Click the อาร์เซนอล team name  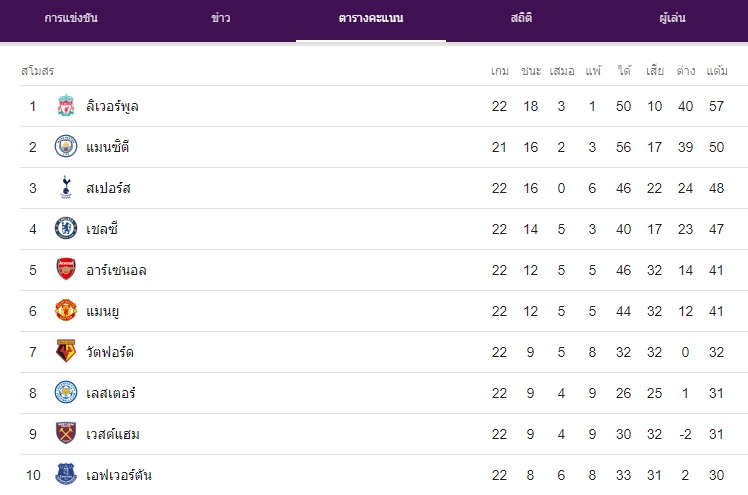coord(116,270)
